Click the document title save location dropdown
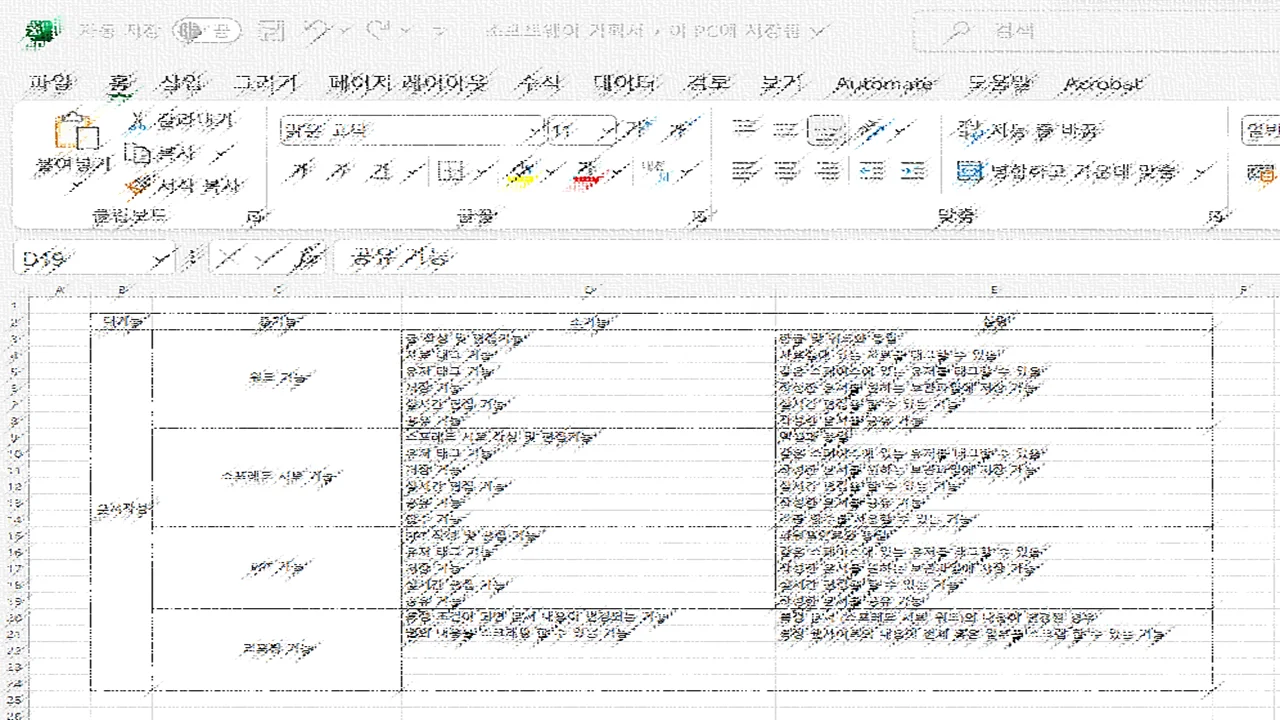Viewport: 1280px width, 720px height. 818,31
